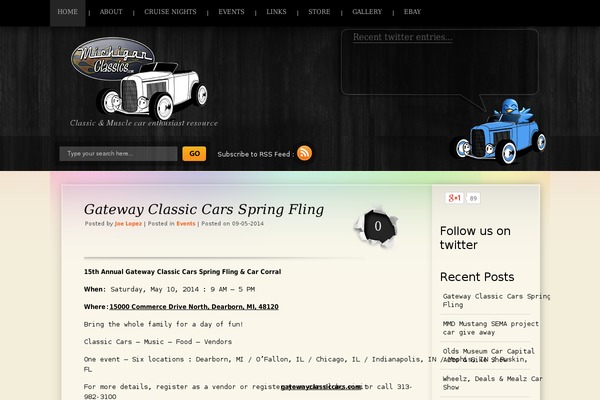Open the comment count bubble showing 0
This screenshot has width=600, height=400.
377,227
